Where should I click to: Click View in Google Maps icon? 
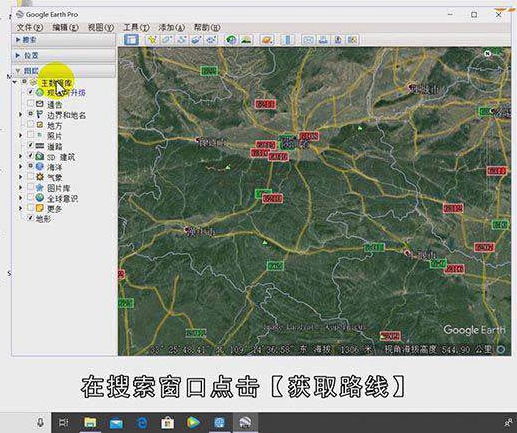click(352, 40)
